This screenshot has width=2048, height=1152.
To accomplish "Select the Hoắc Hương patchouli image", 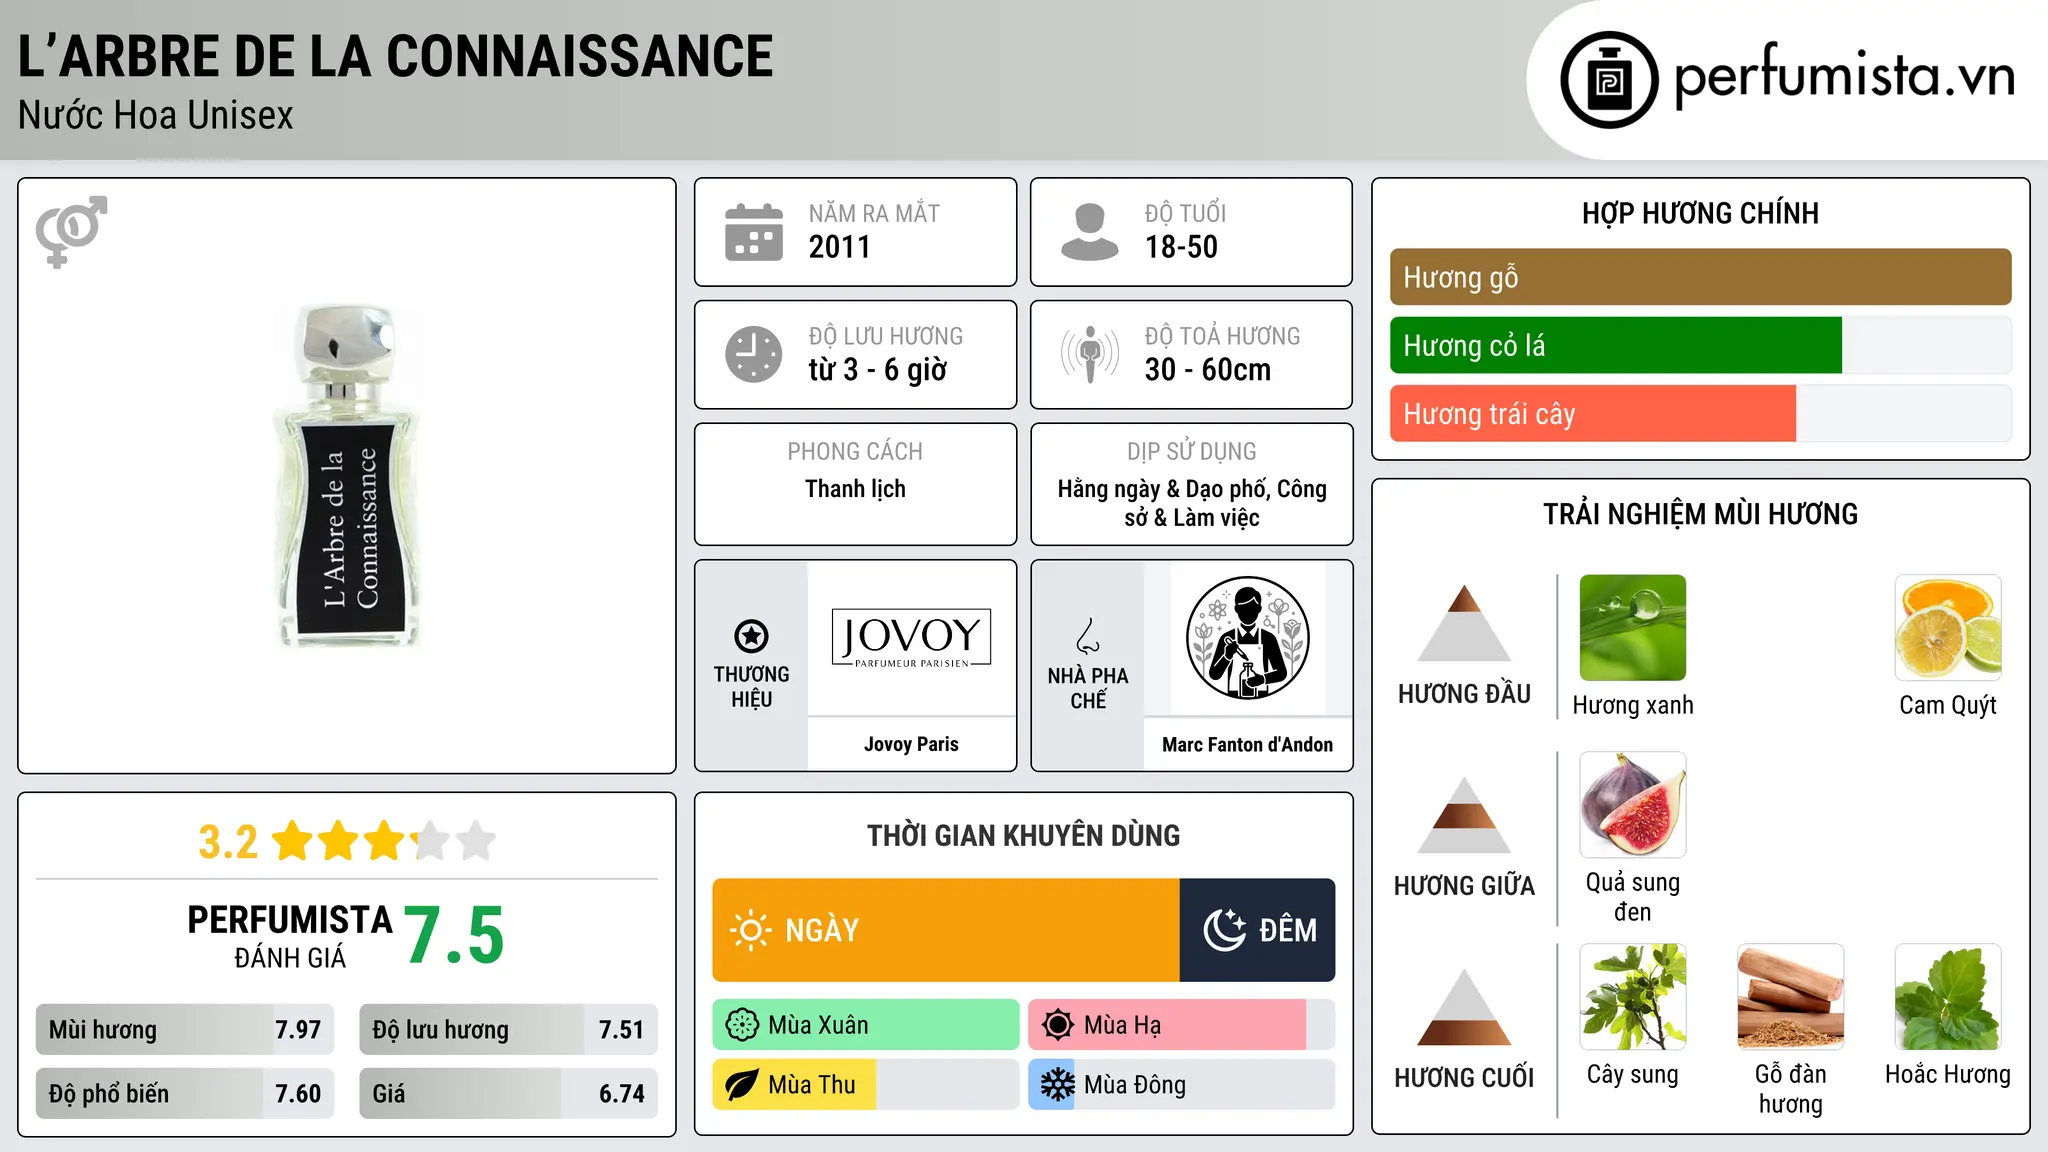I will [1948, 997].
